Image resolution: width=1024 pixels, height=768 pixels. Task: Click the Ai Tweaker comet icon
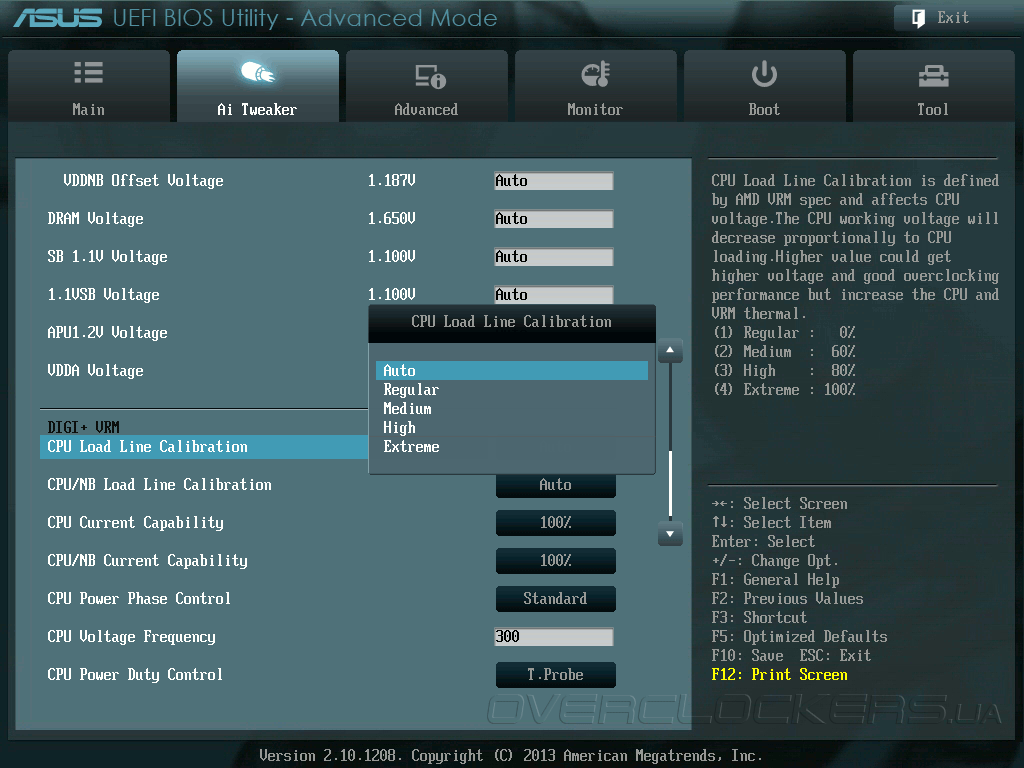[257, 72]
